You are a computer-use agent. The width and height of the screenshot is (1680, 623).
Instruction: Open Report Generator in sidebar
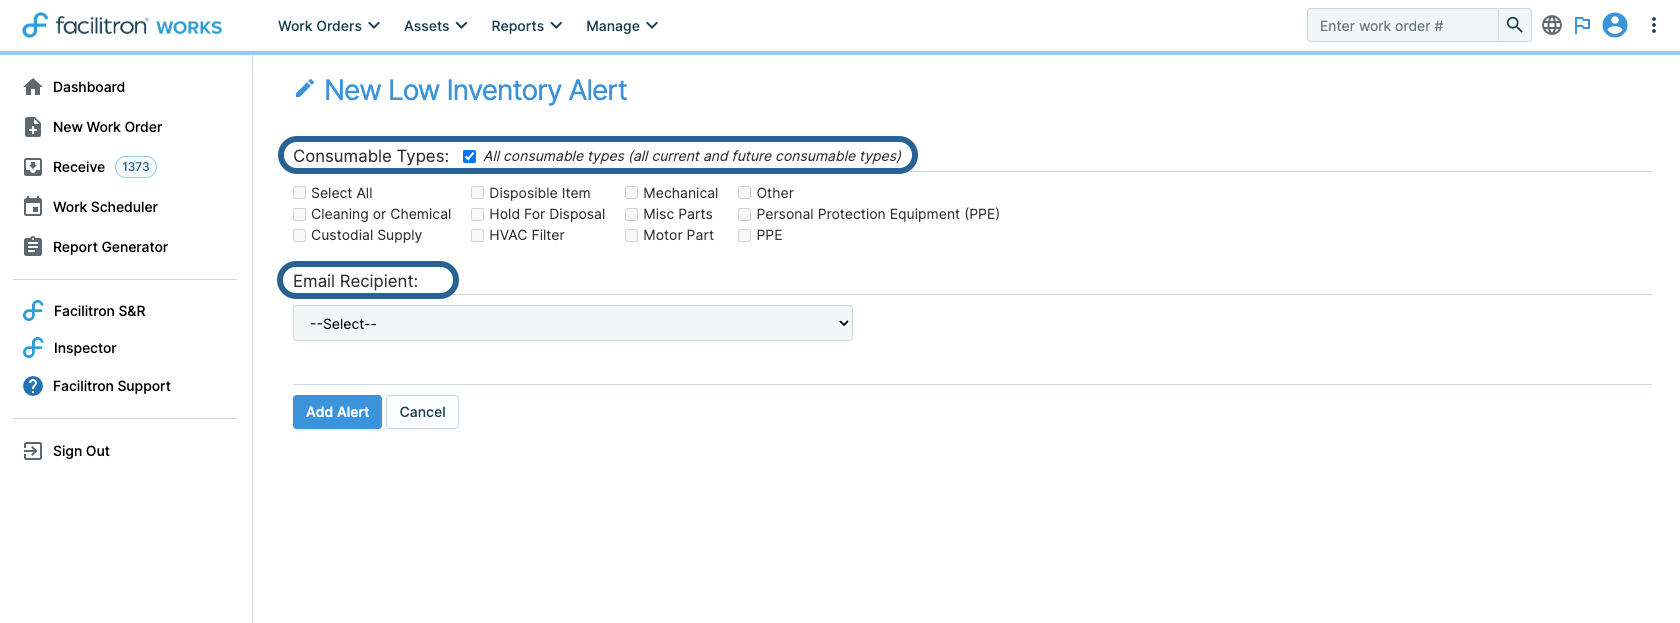(x=110, y=247)
